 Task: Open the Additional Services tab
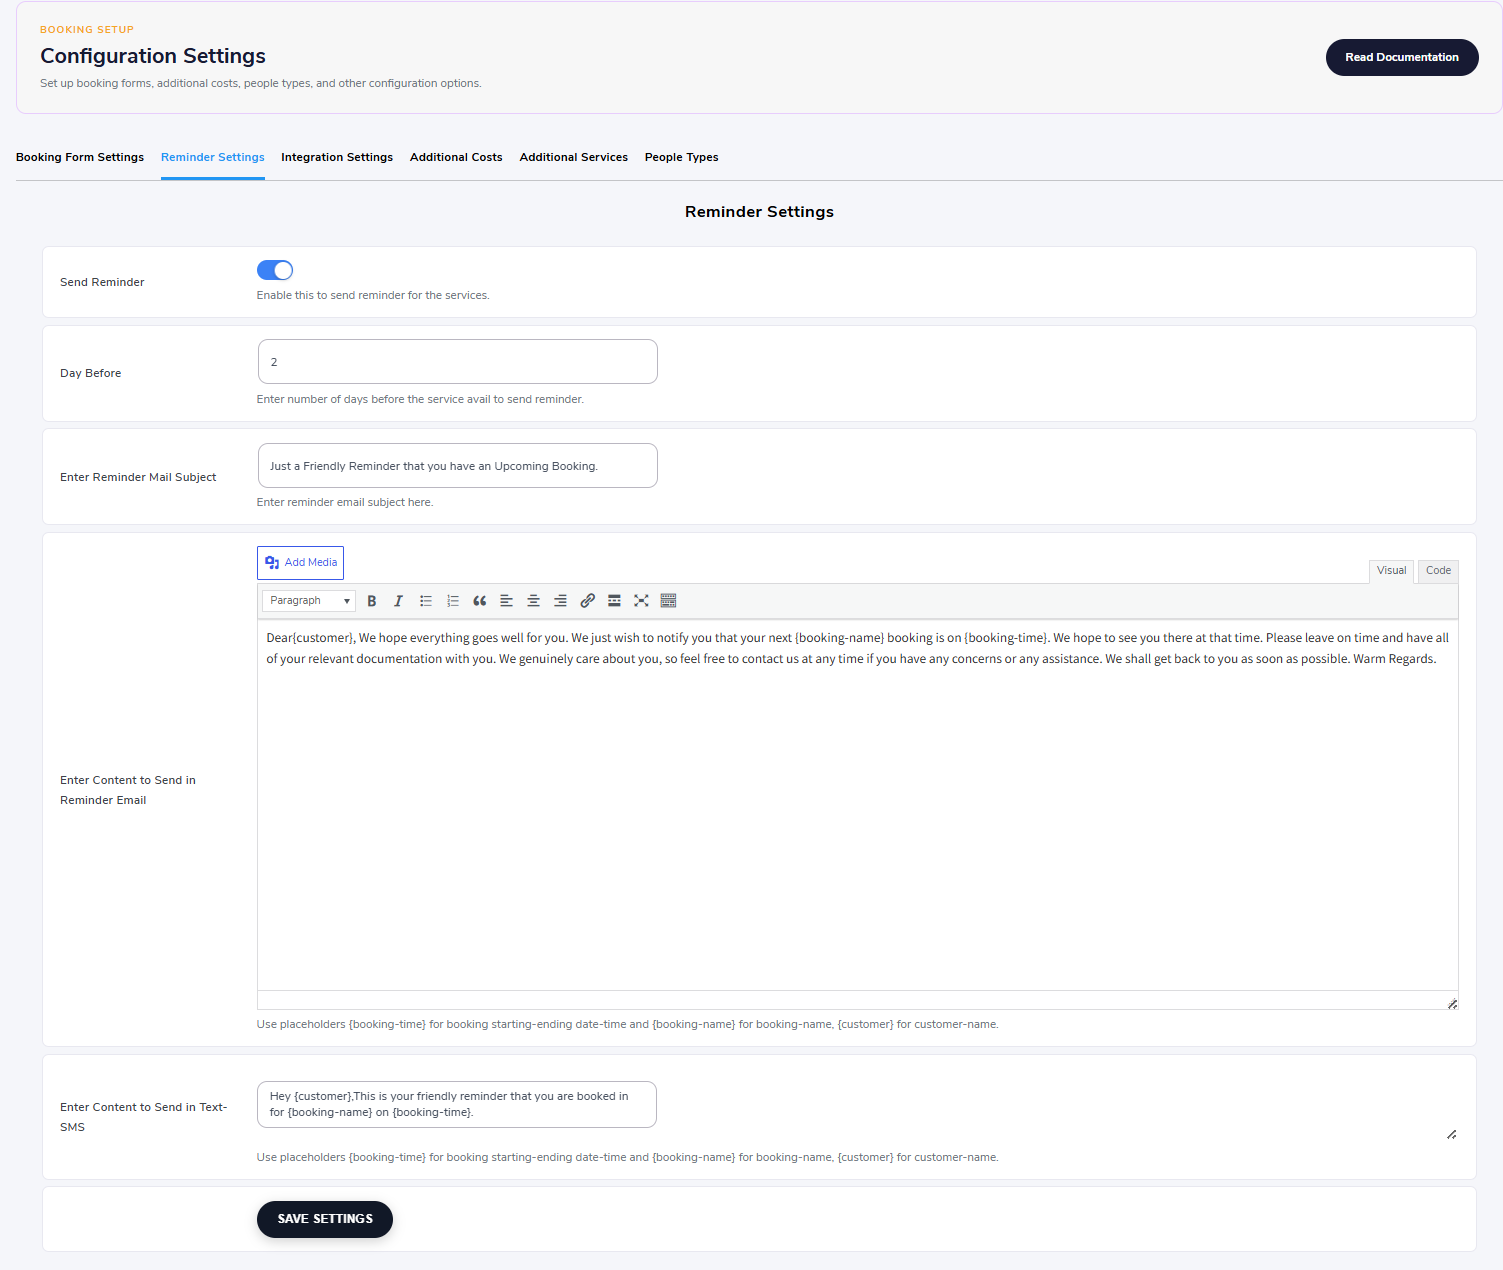coord(574,157)
